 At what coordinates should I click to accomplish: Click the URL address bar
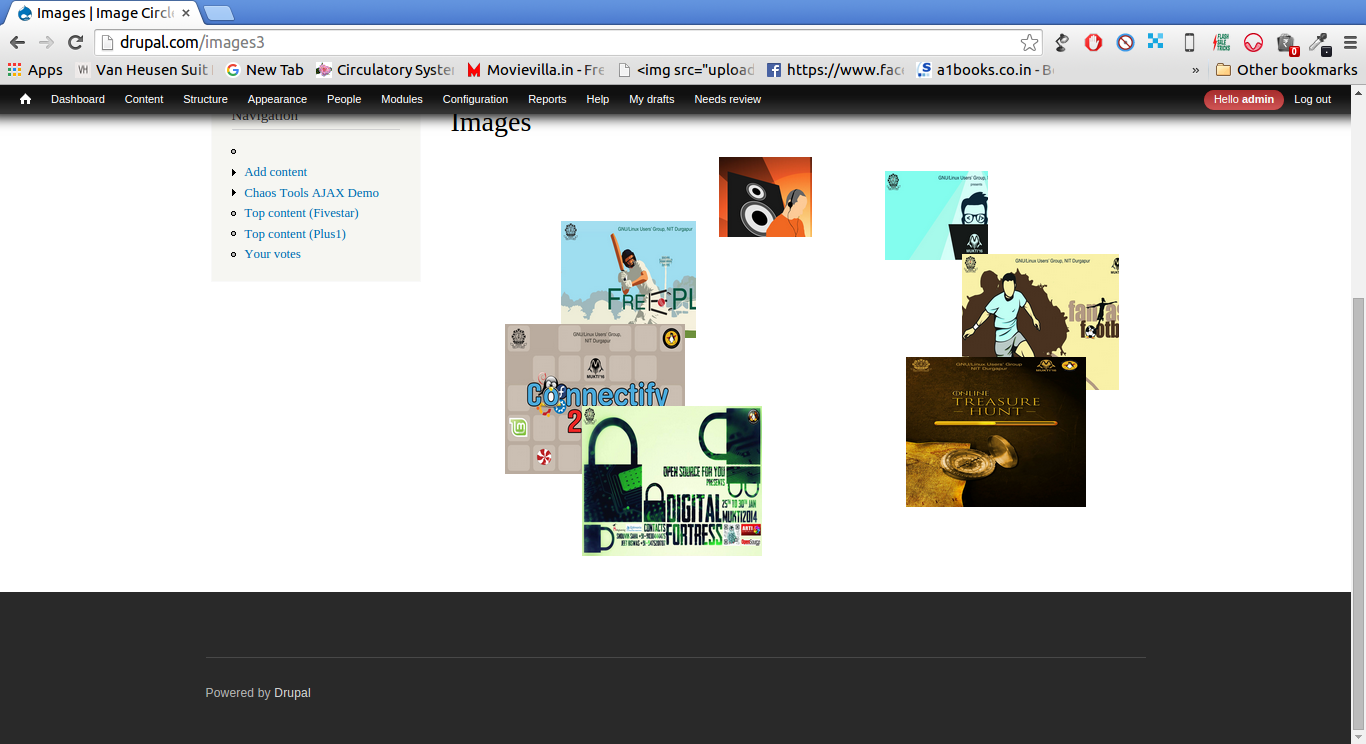pos(568,42)
